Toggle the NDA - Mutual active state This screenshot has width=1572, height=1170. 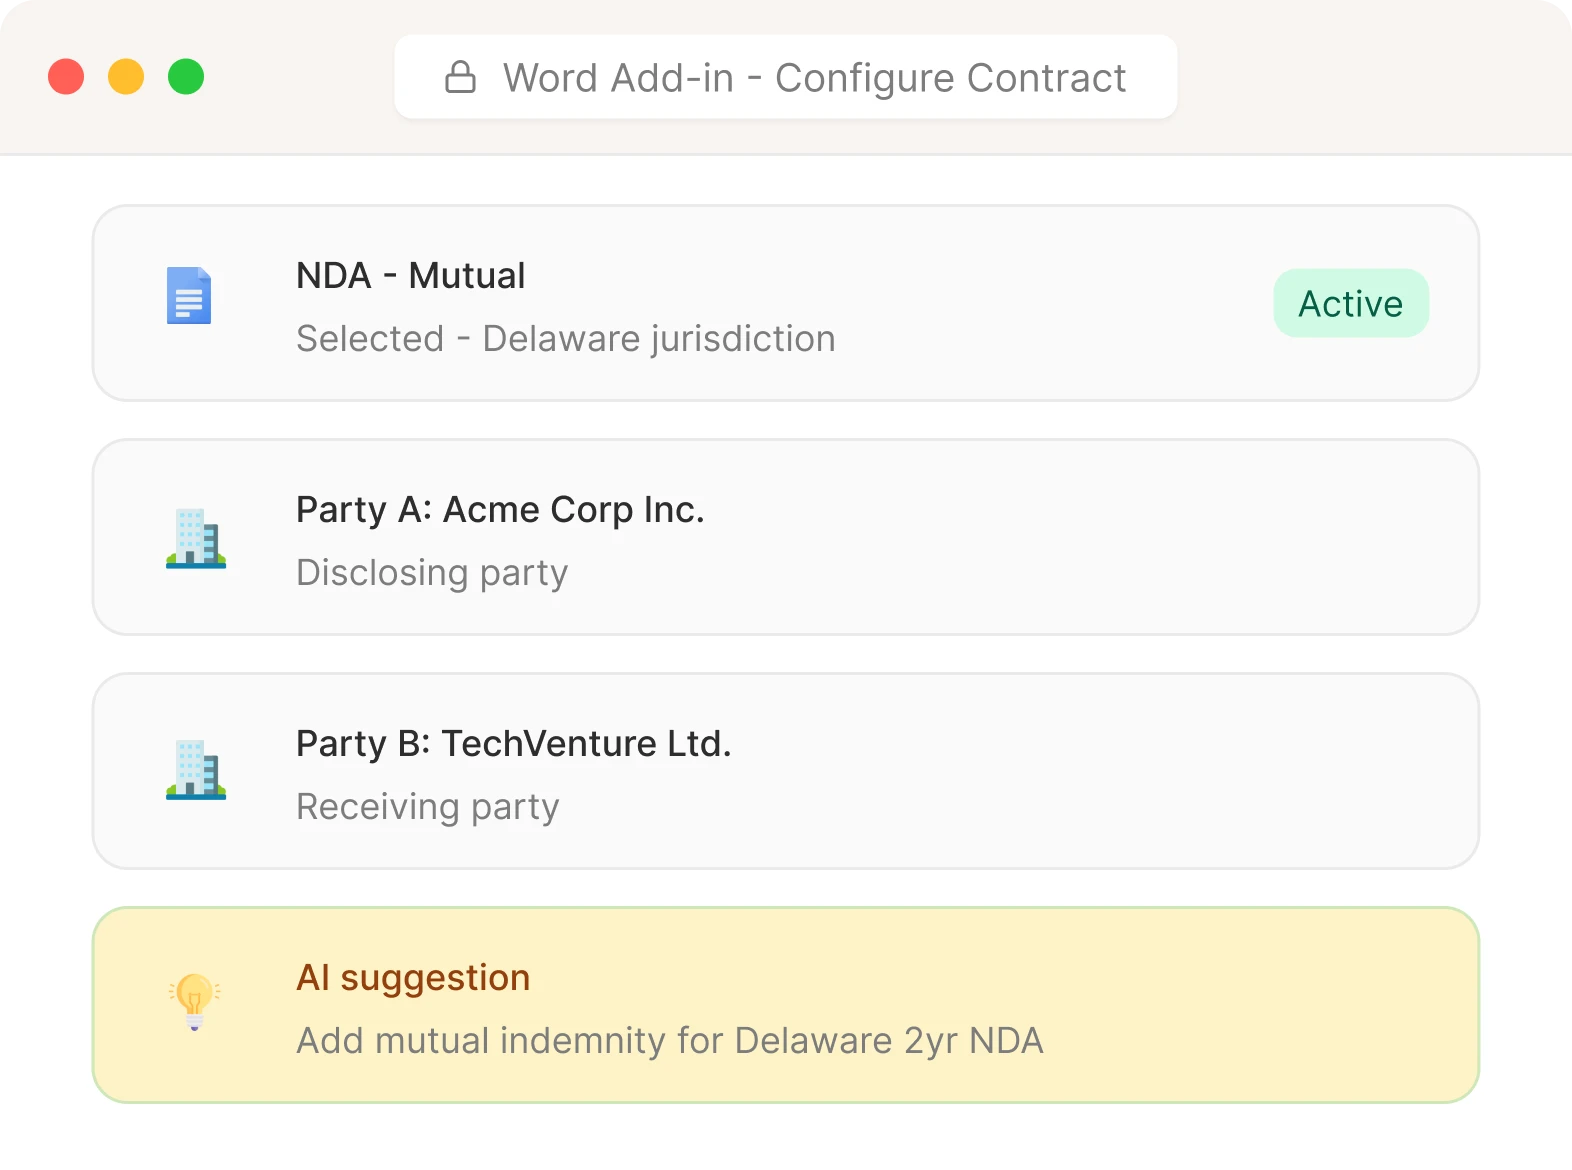coord(1350,303)
